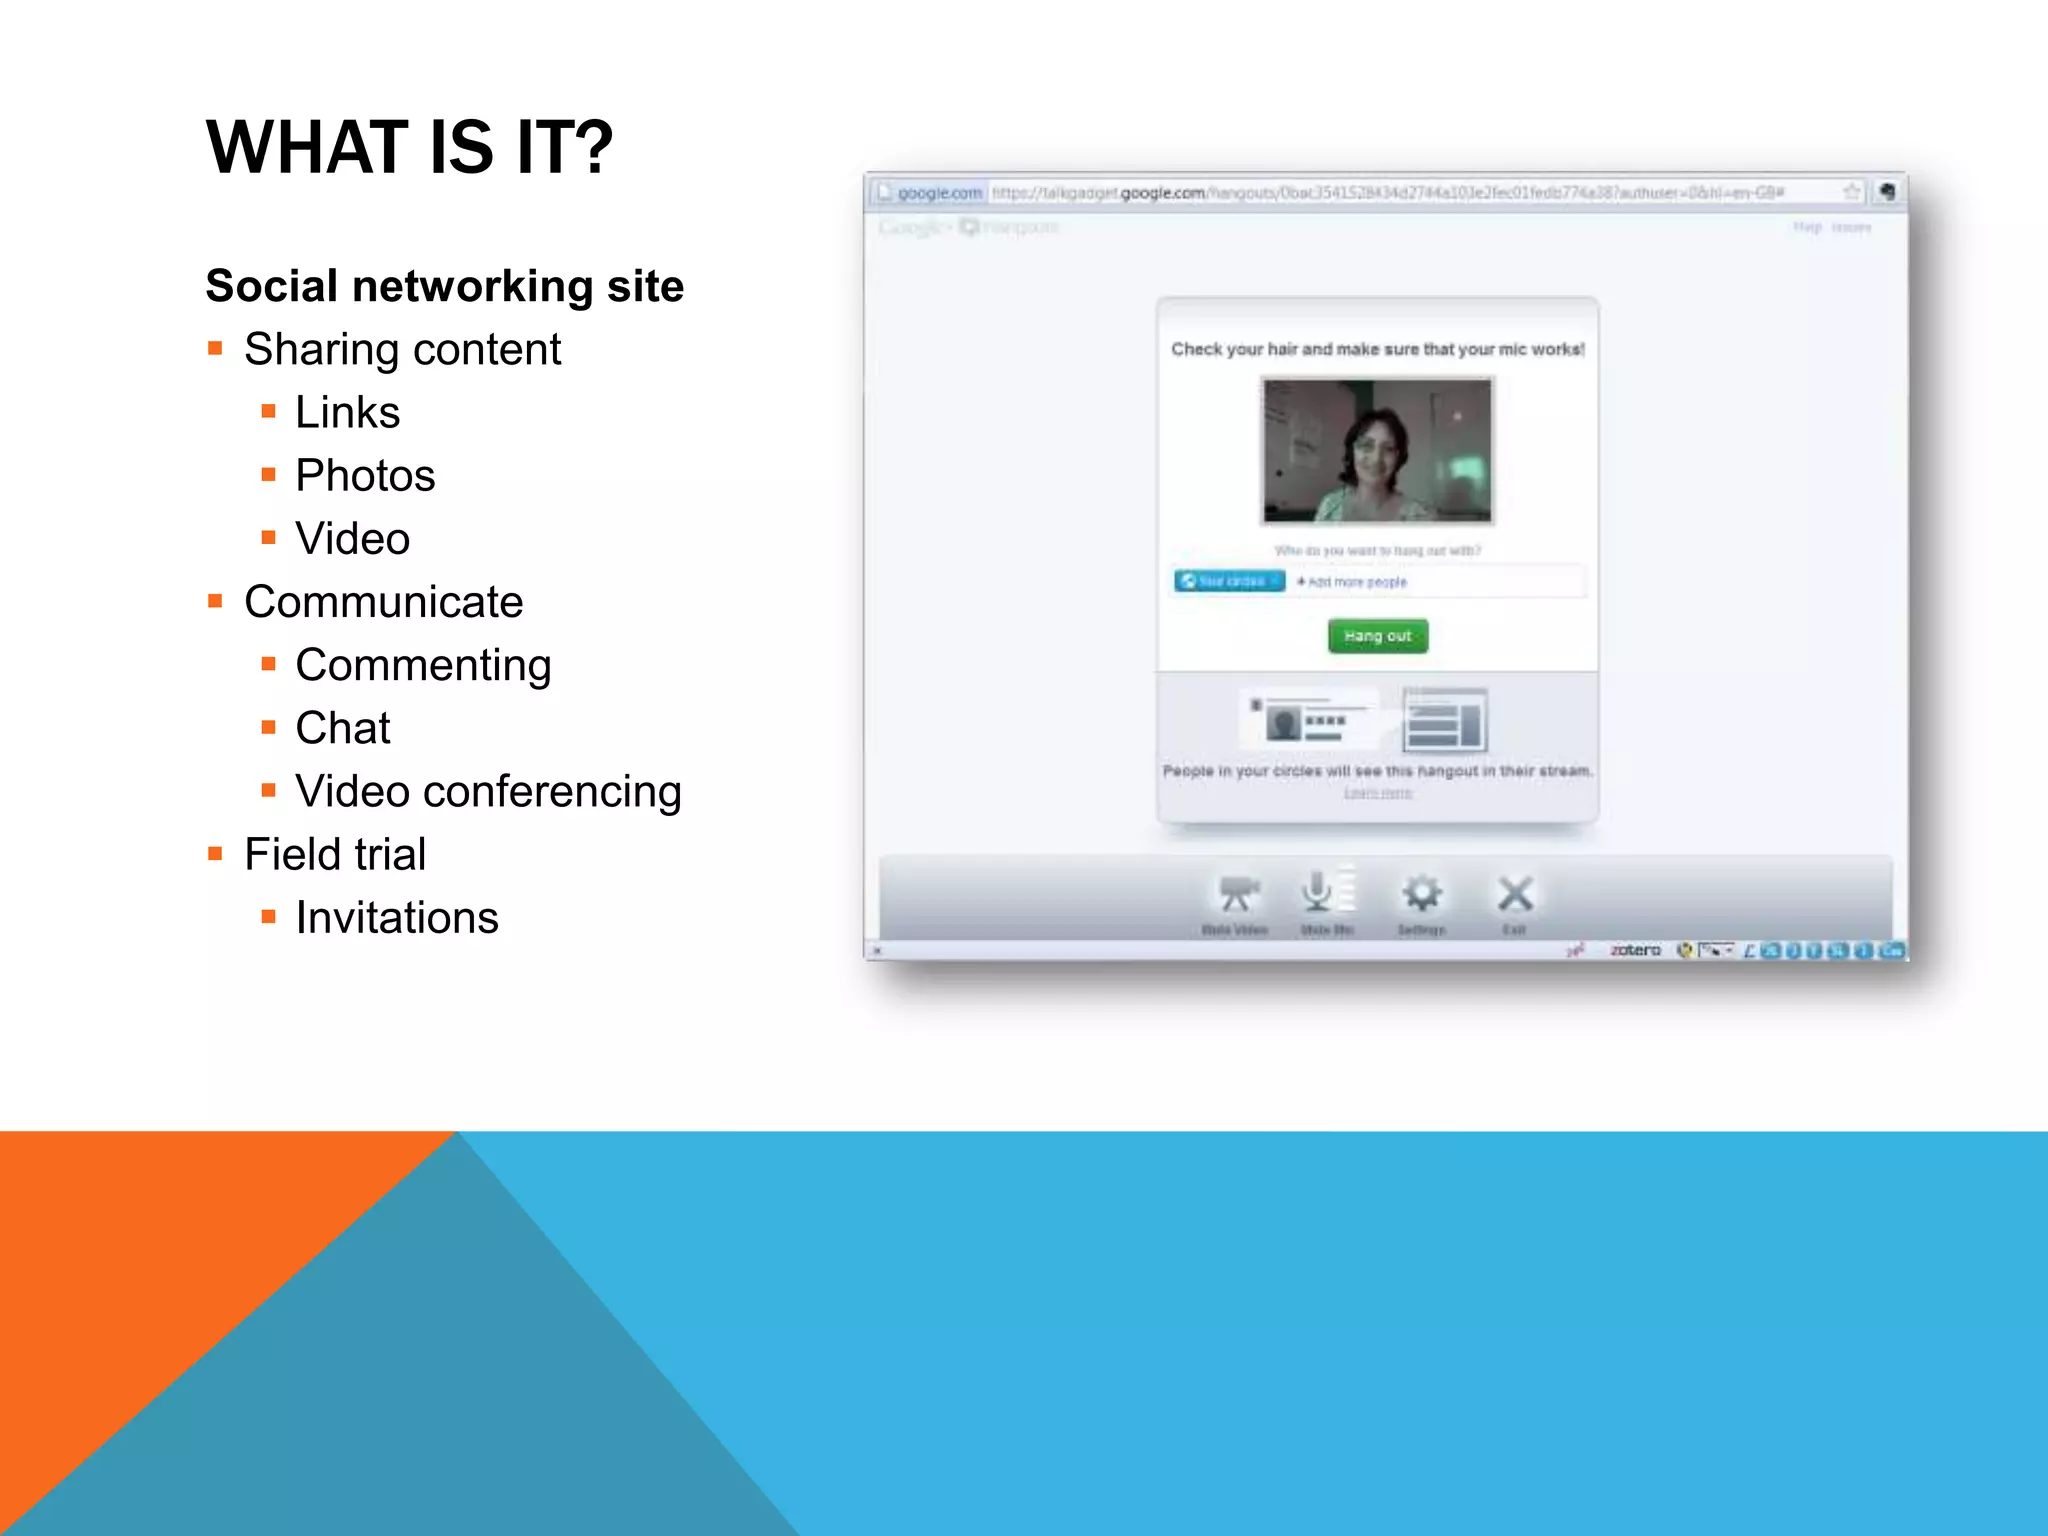2048x1536 pixels.
Task: Click the Google+ Hangouts logo
Action: [968, 228]
